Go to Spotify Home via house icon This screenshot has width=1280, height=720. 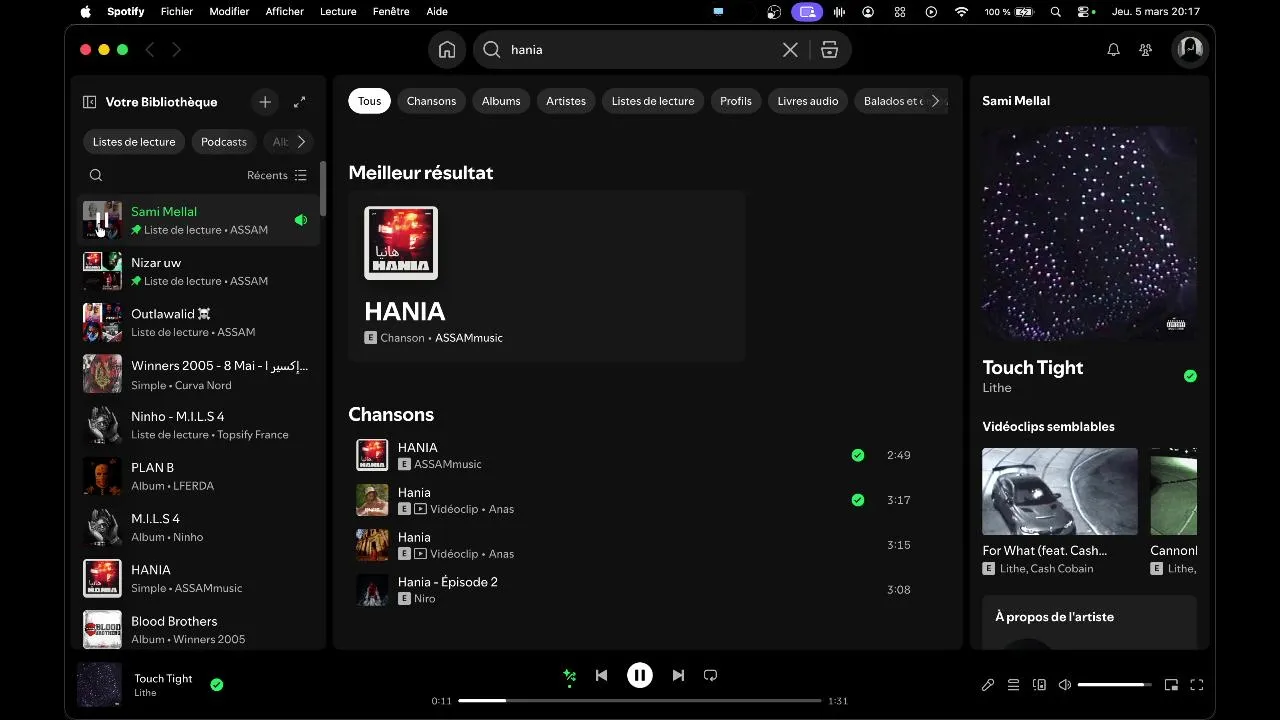(x=447, y=50)
